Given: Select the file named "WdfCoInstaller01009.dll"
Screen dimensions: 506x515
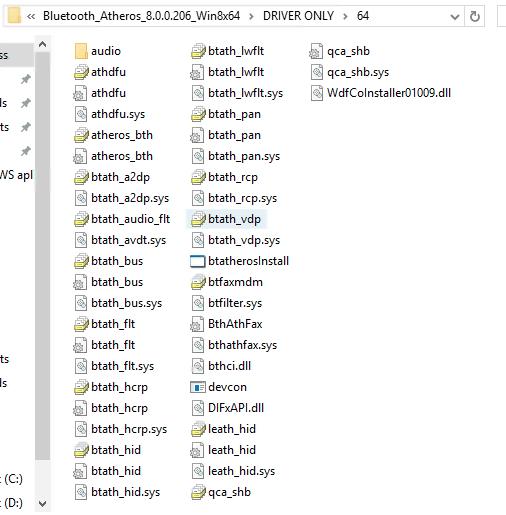Looking at the screenshot, I should (x=389, y=93).
